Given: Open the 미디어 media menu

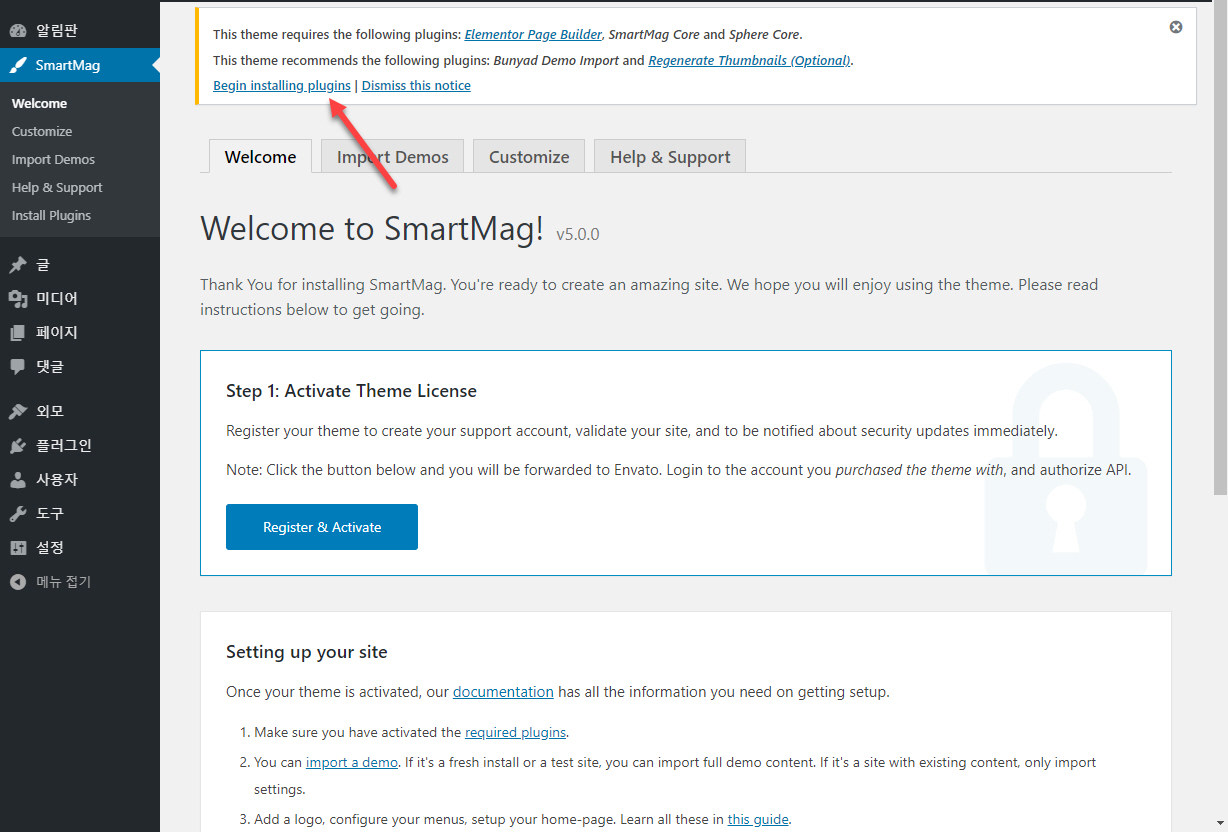Looking at the screenshot, I should [x=80, y=299].
